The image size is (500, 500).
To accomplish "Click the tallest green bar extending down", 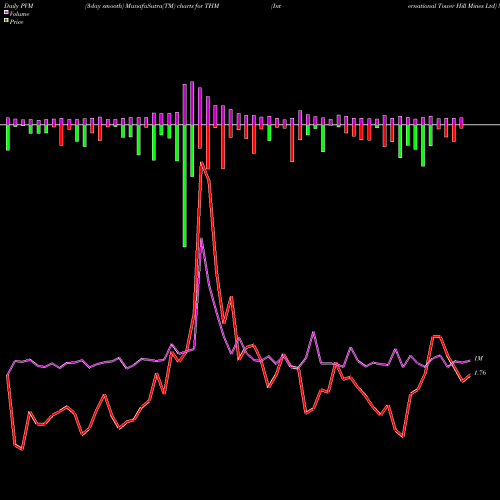I will (185, 186).
